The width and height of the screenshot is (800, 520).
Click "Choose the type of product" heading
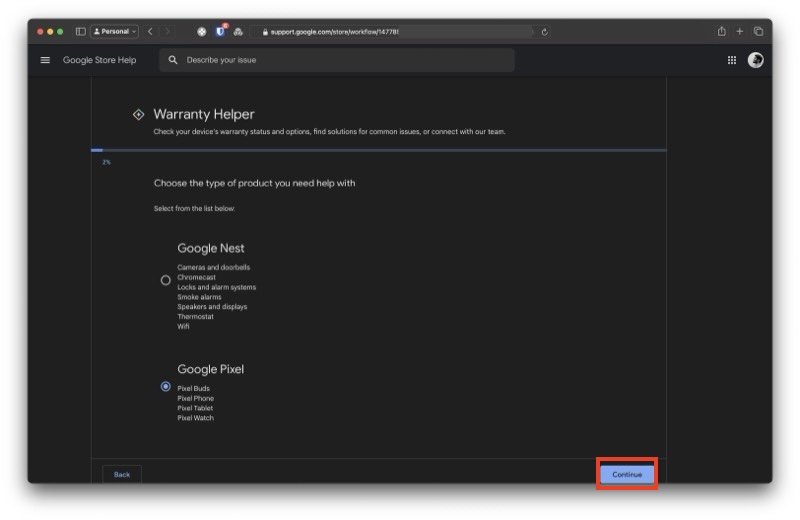tap(255, 183)
